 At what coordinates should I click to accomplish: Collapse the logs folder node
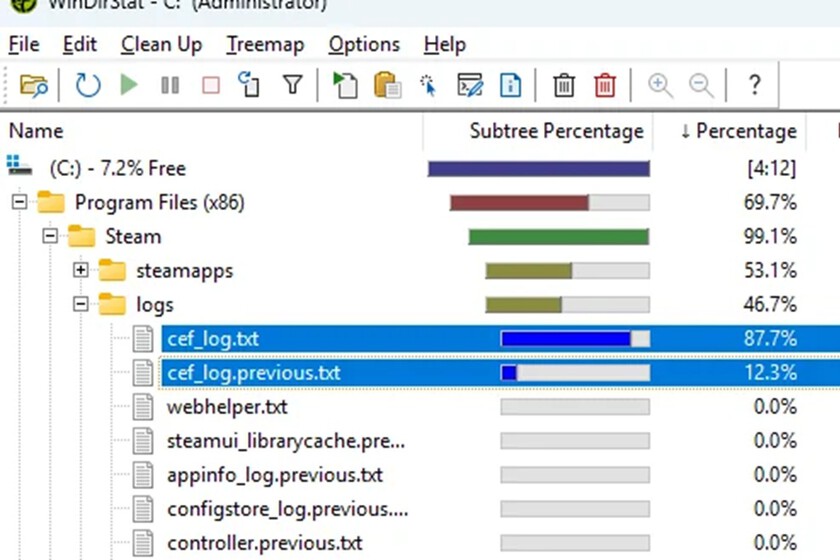[80, 304]
